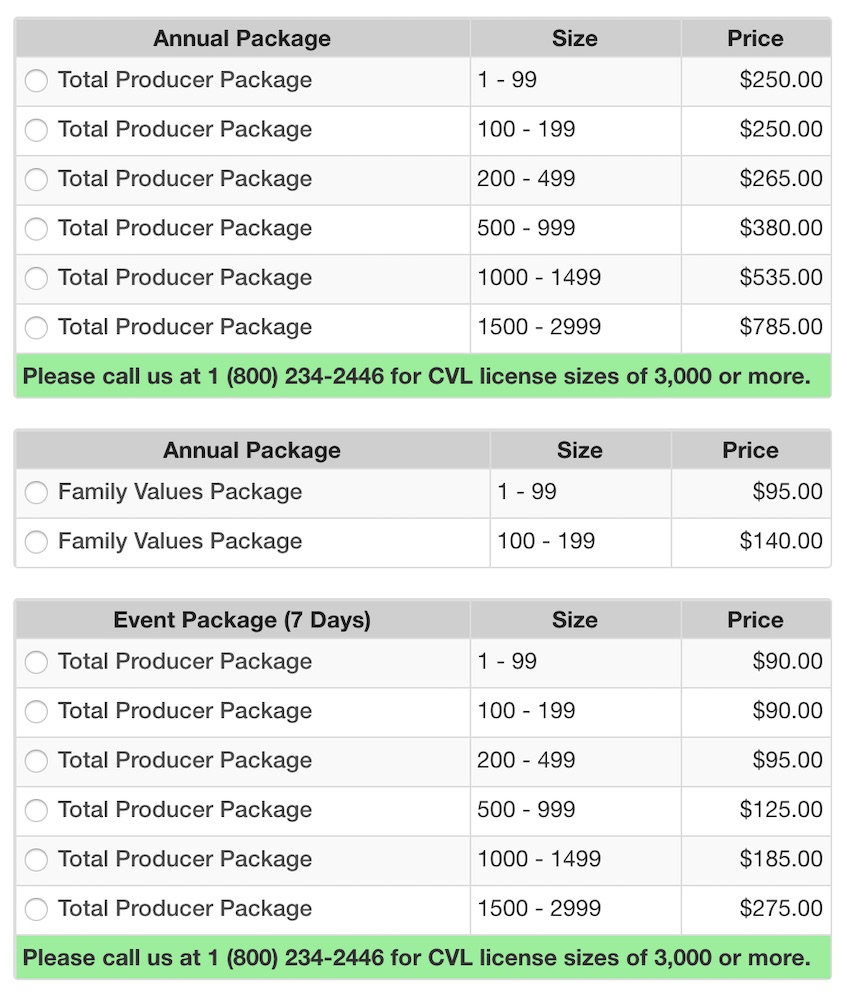This screenshot has width=847, height=1000.
Task: Pick annual Total Producer Package priced $535.00
Action: click(x=36, y=278)
